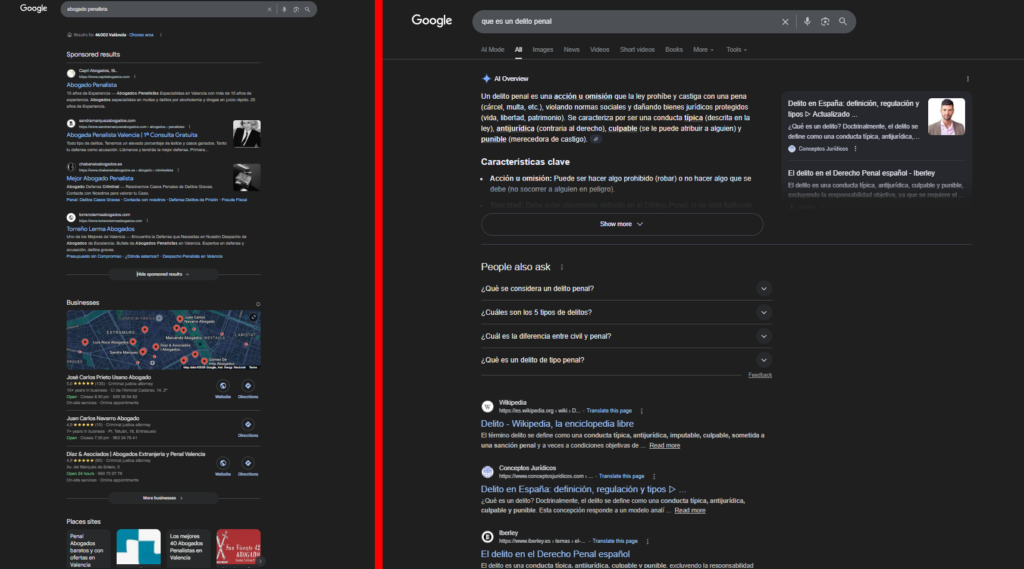
Task: Expand '¿Cuáles son los 5 tipos de delitos?'
Action: (764, 313)
